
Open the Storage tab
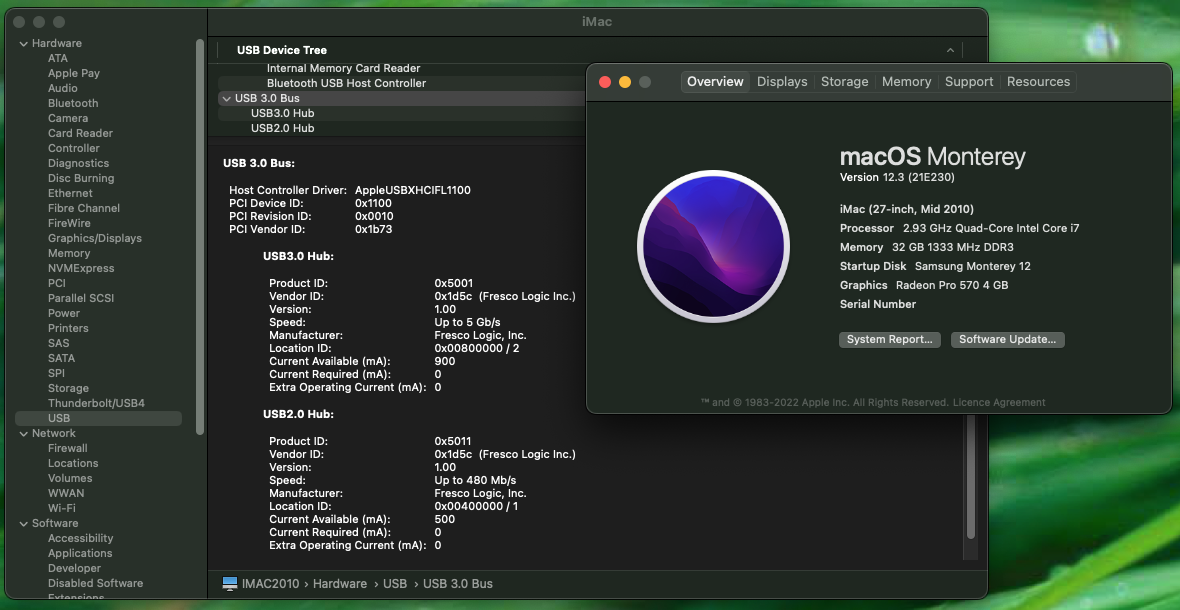pos(844,82)
